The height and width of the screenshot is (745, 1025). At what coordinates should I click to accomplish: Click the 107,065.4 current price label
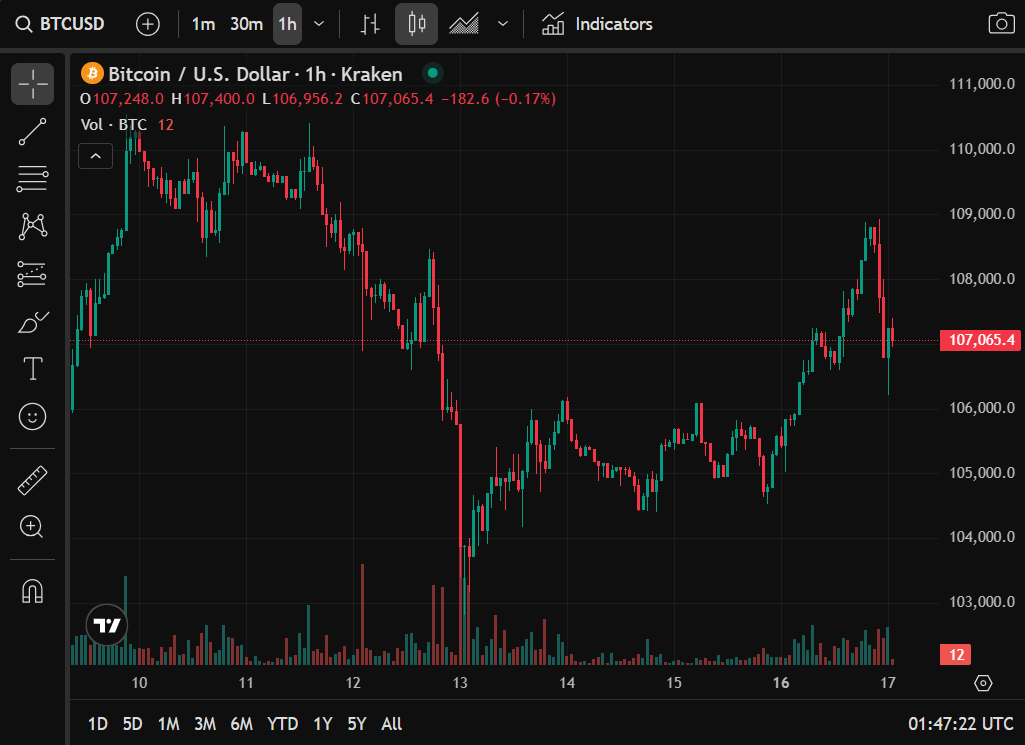pyautogui.click(x=980, y=340)
